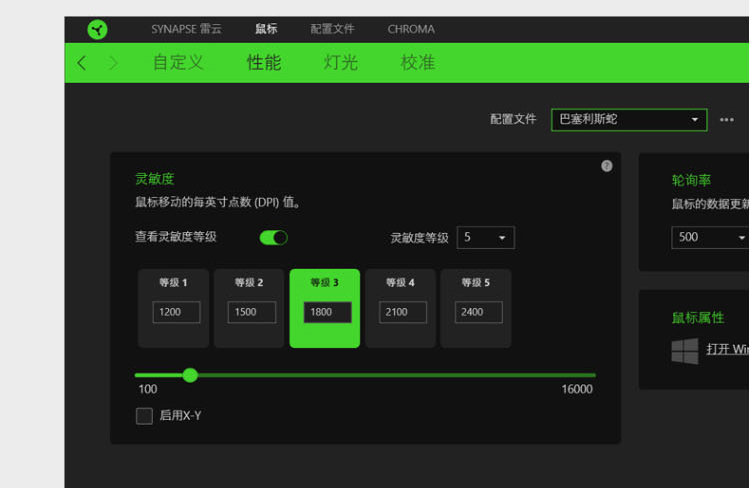Open the top 配置文件 menu
The image size is (750, 488).
pyautogui.click(x=332, y=29)
